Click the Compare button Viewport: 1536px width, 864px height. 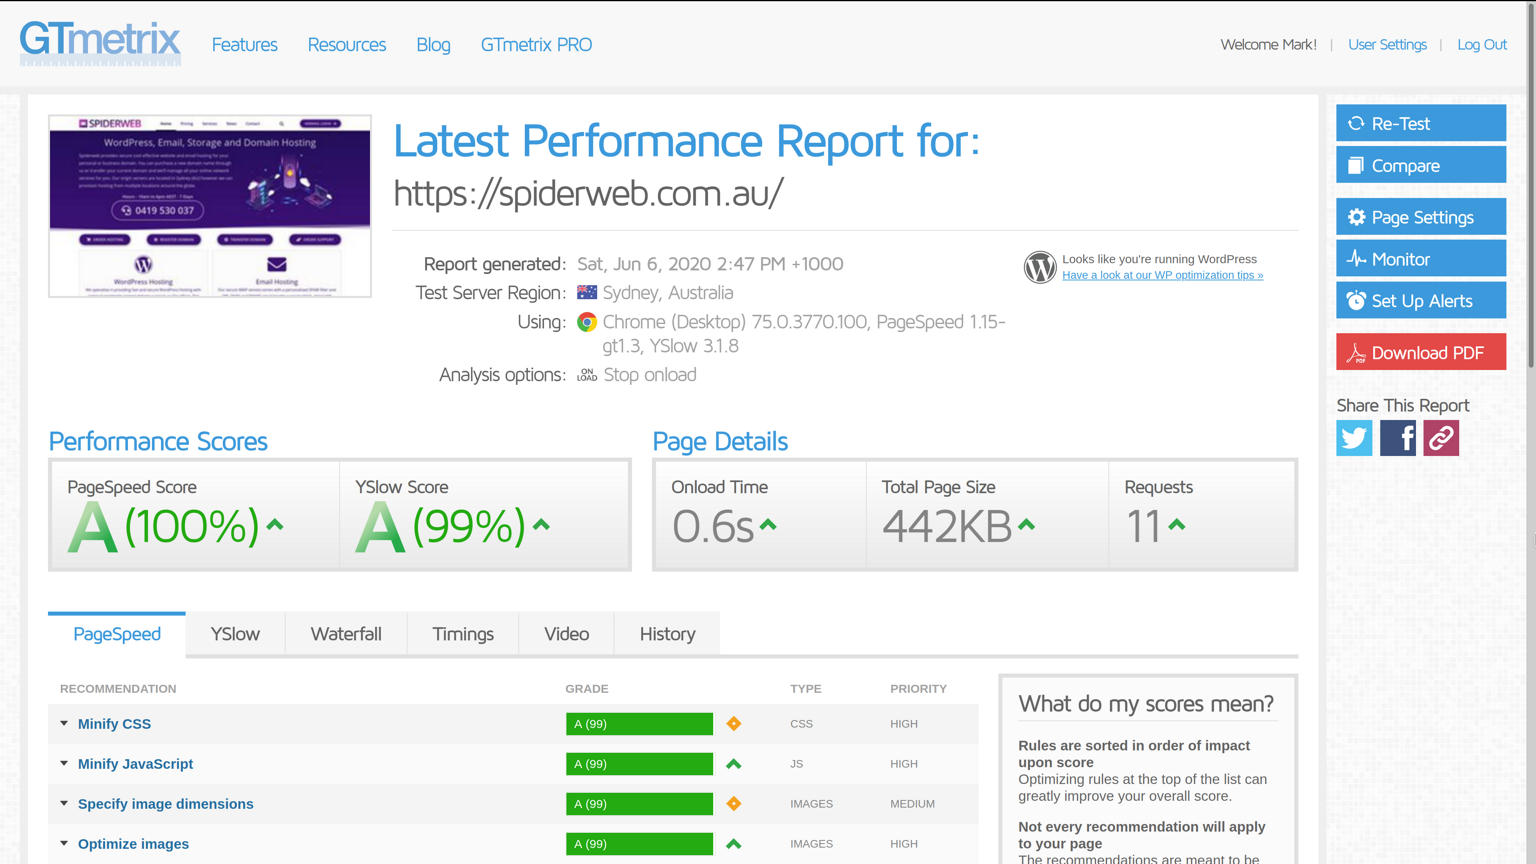[x=1421, y=165]
